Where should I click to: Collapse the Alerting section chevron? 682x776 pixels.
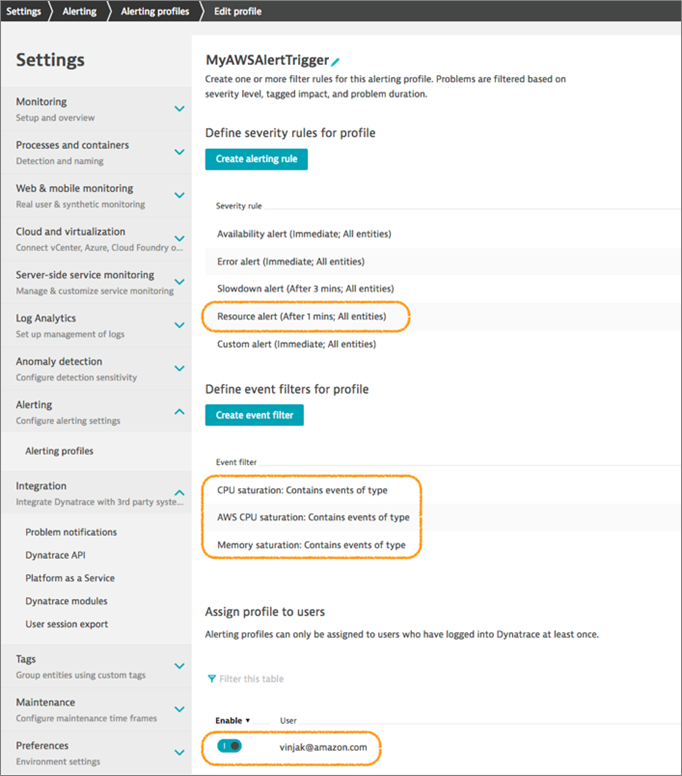180,411
